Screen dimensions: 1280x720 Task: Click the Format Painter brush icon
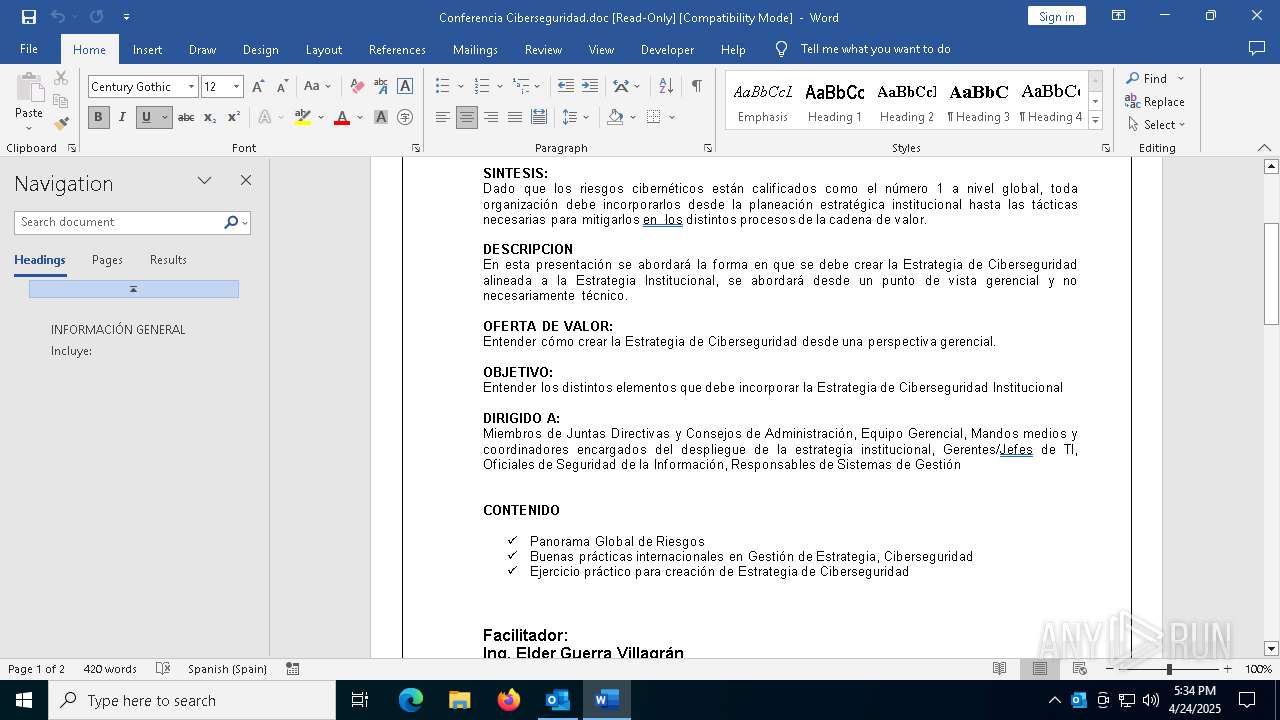pyautogui.click(x=61, y=124)
